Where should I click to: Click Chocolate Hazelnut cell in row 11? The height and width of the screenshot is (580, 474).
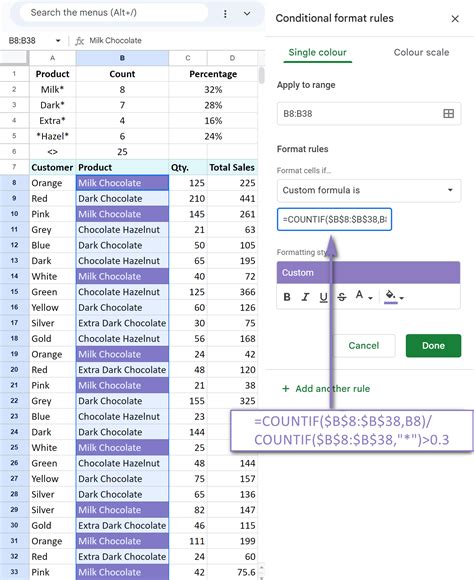(122, 229)
